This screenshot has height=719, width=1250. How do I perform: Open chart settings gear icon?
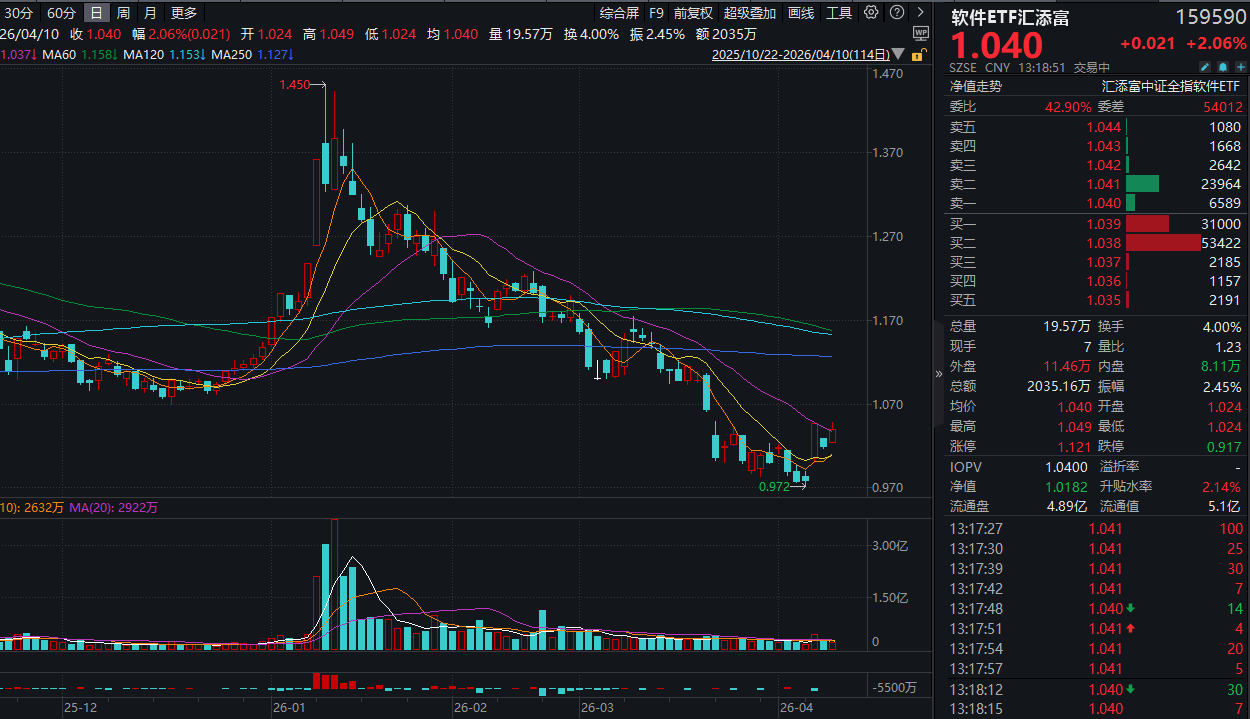(871, 13)
